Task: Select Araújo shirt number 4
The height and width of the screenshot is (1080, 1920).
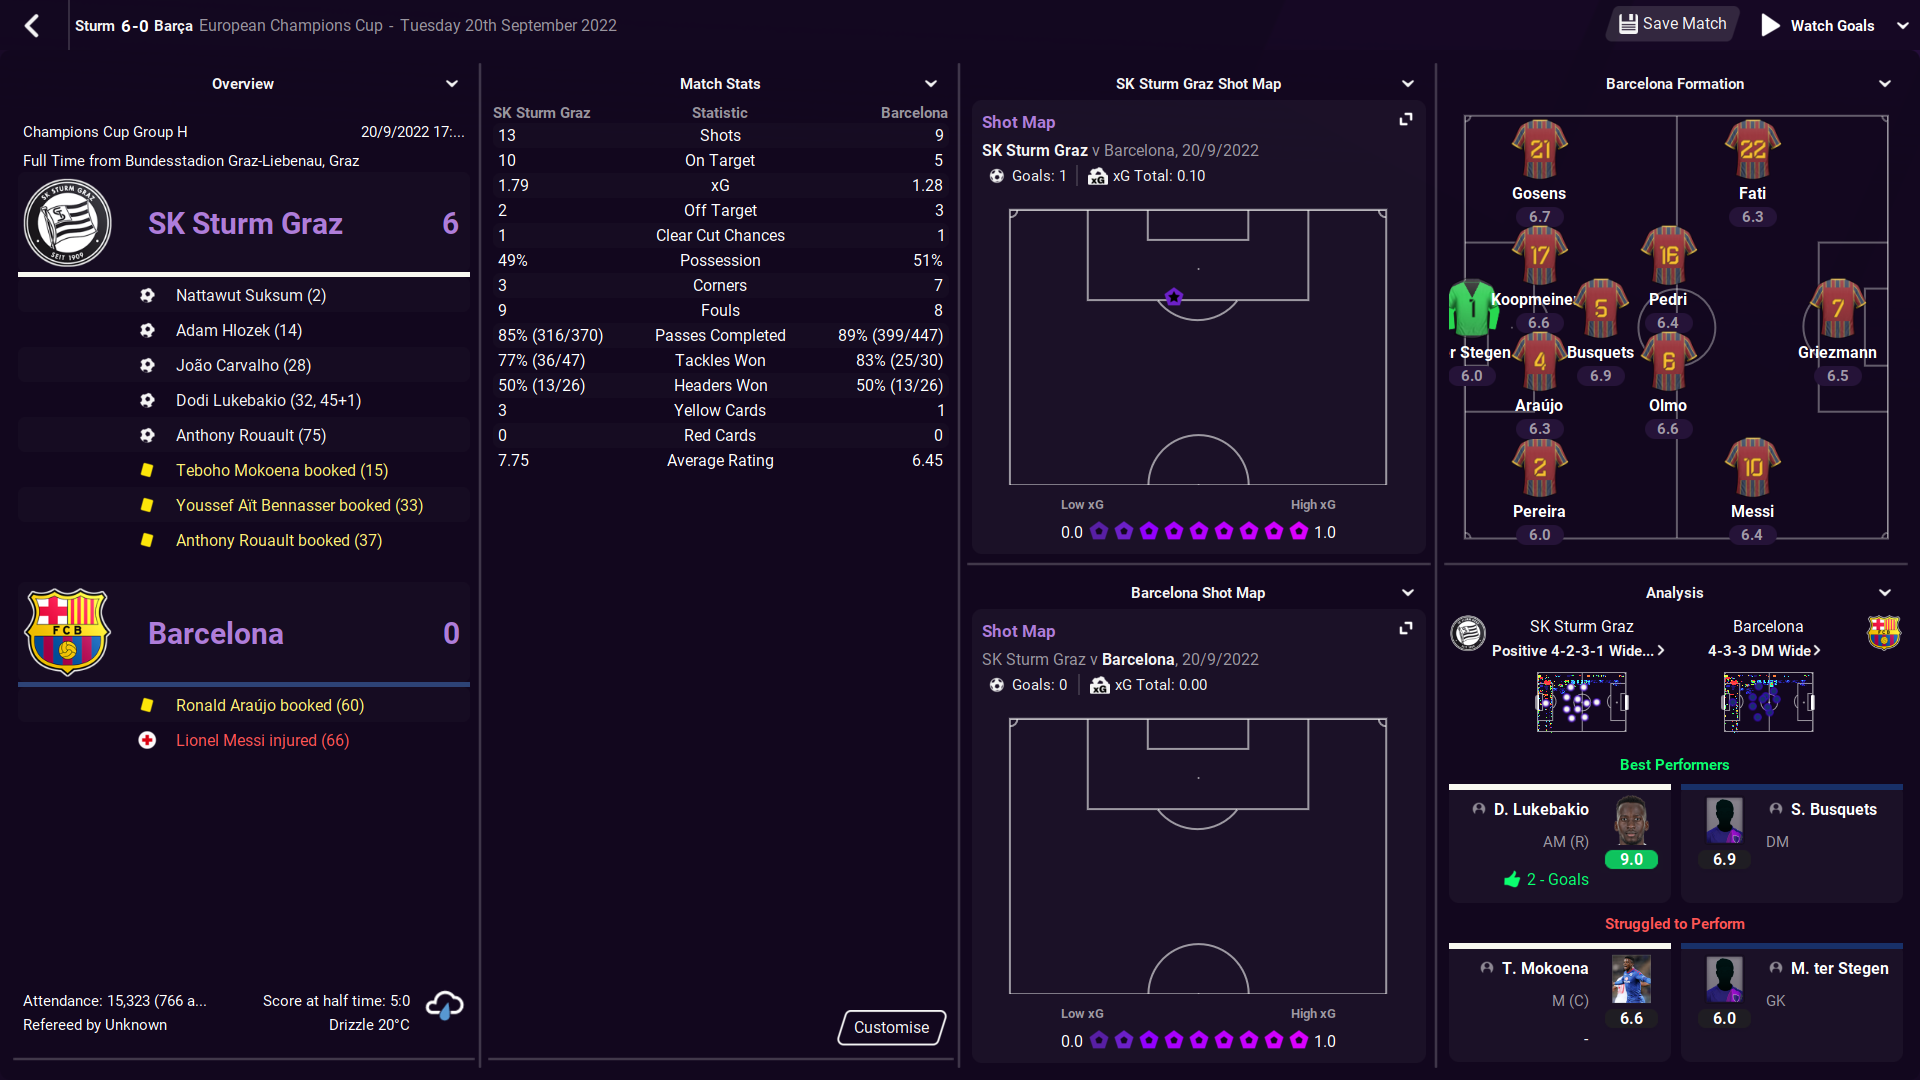Action: coord(1539,361)
